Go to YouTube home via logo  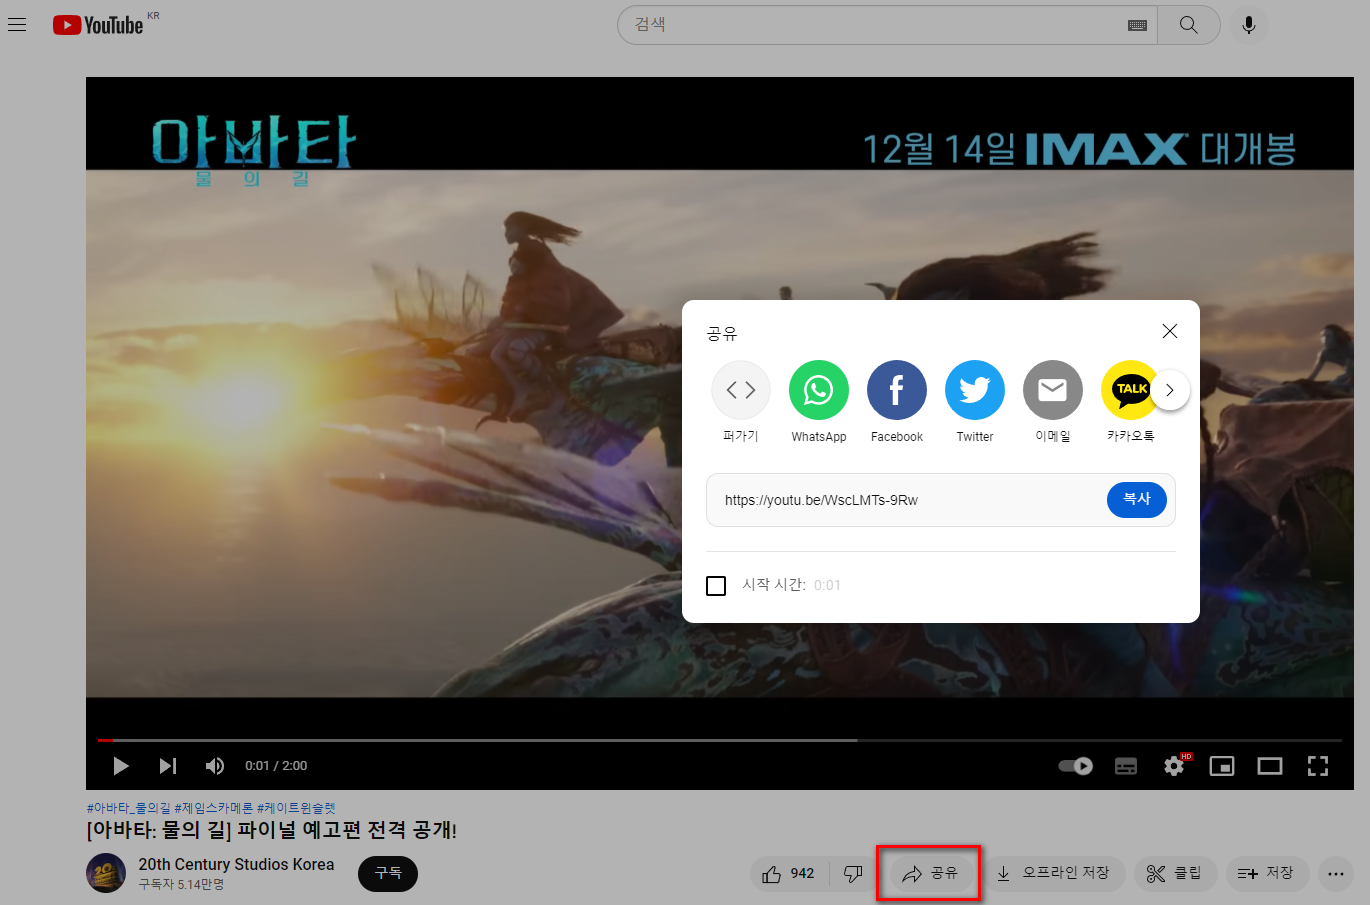tap(98, 25)
